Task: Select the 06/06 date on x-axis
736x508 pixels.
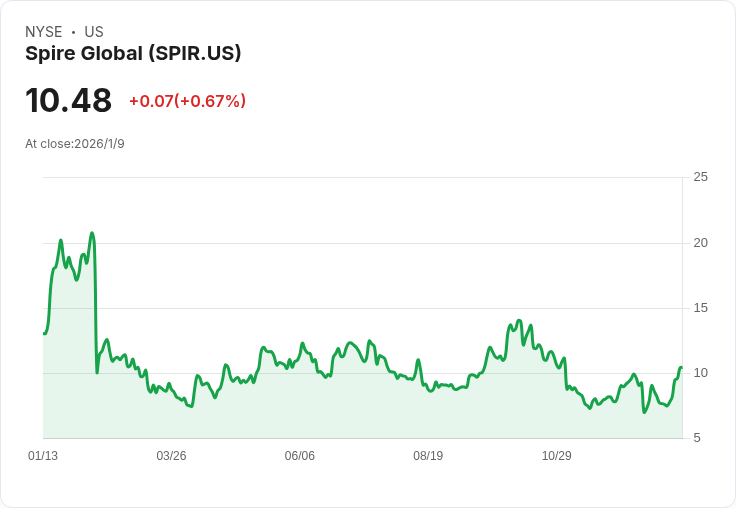Action: [x=299, y=456]
